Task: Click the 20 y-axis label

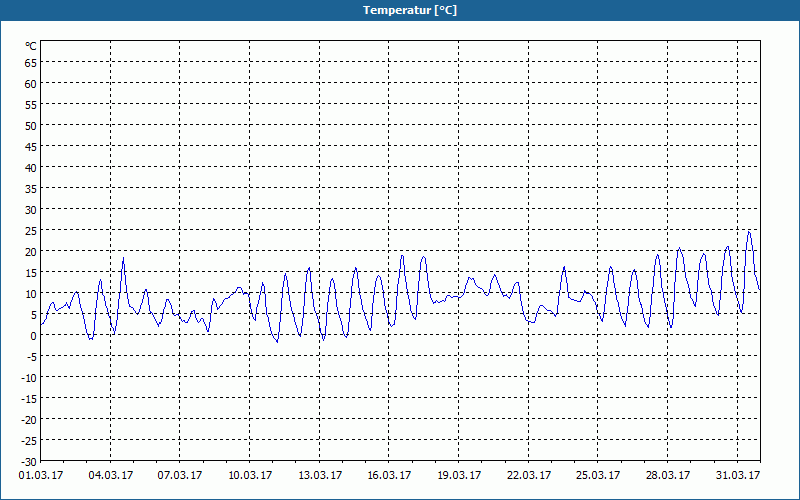Action: pyautogui.click(x=31, y=252)
